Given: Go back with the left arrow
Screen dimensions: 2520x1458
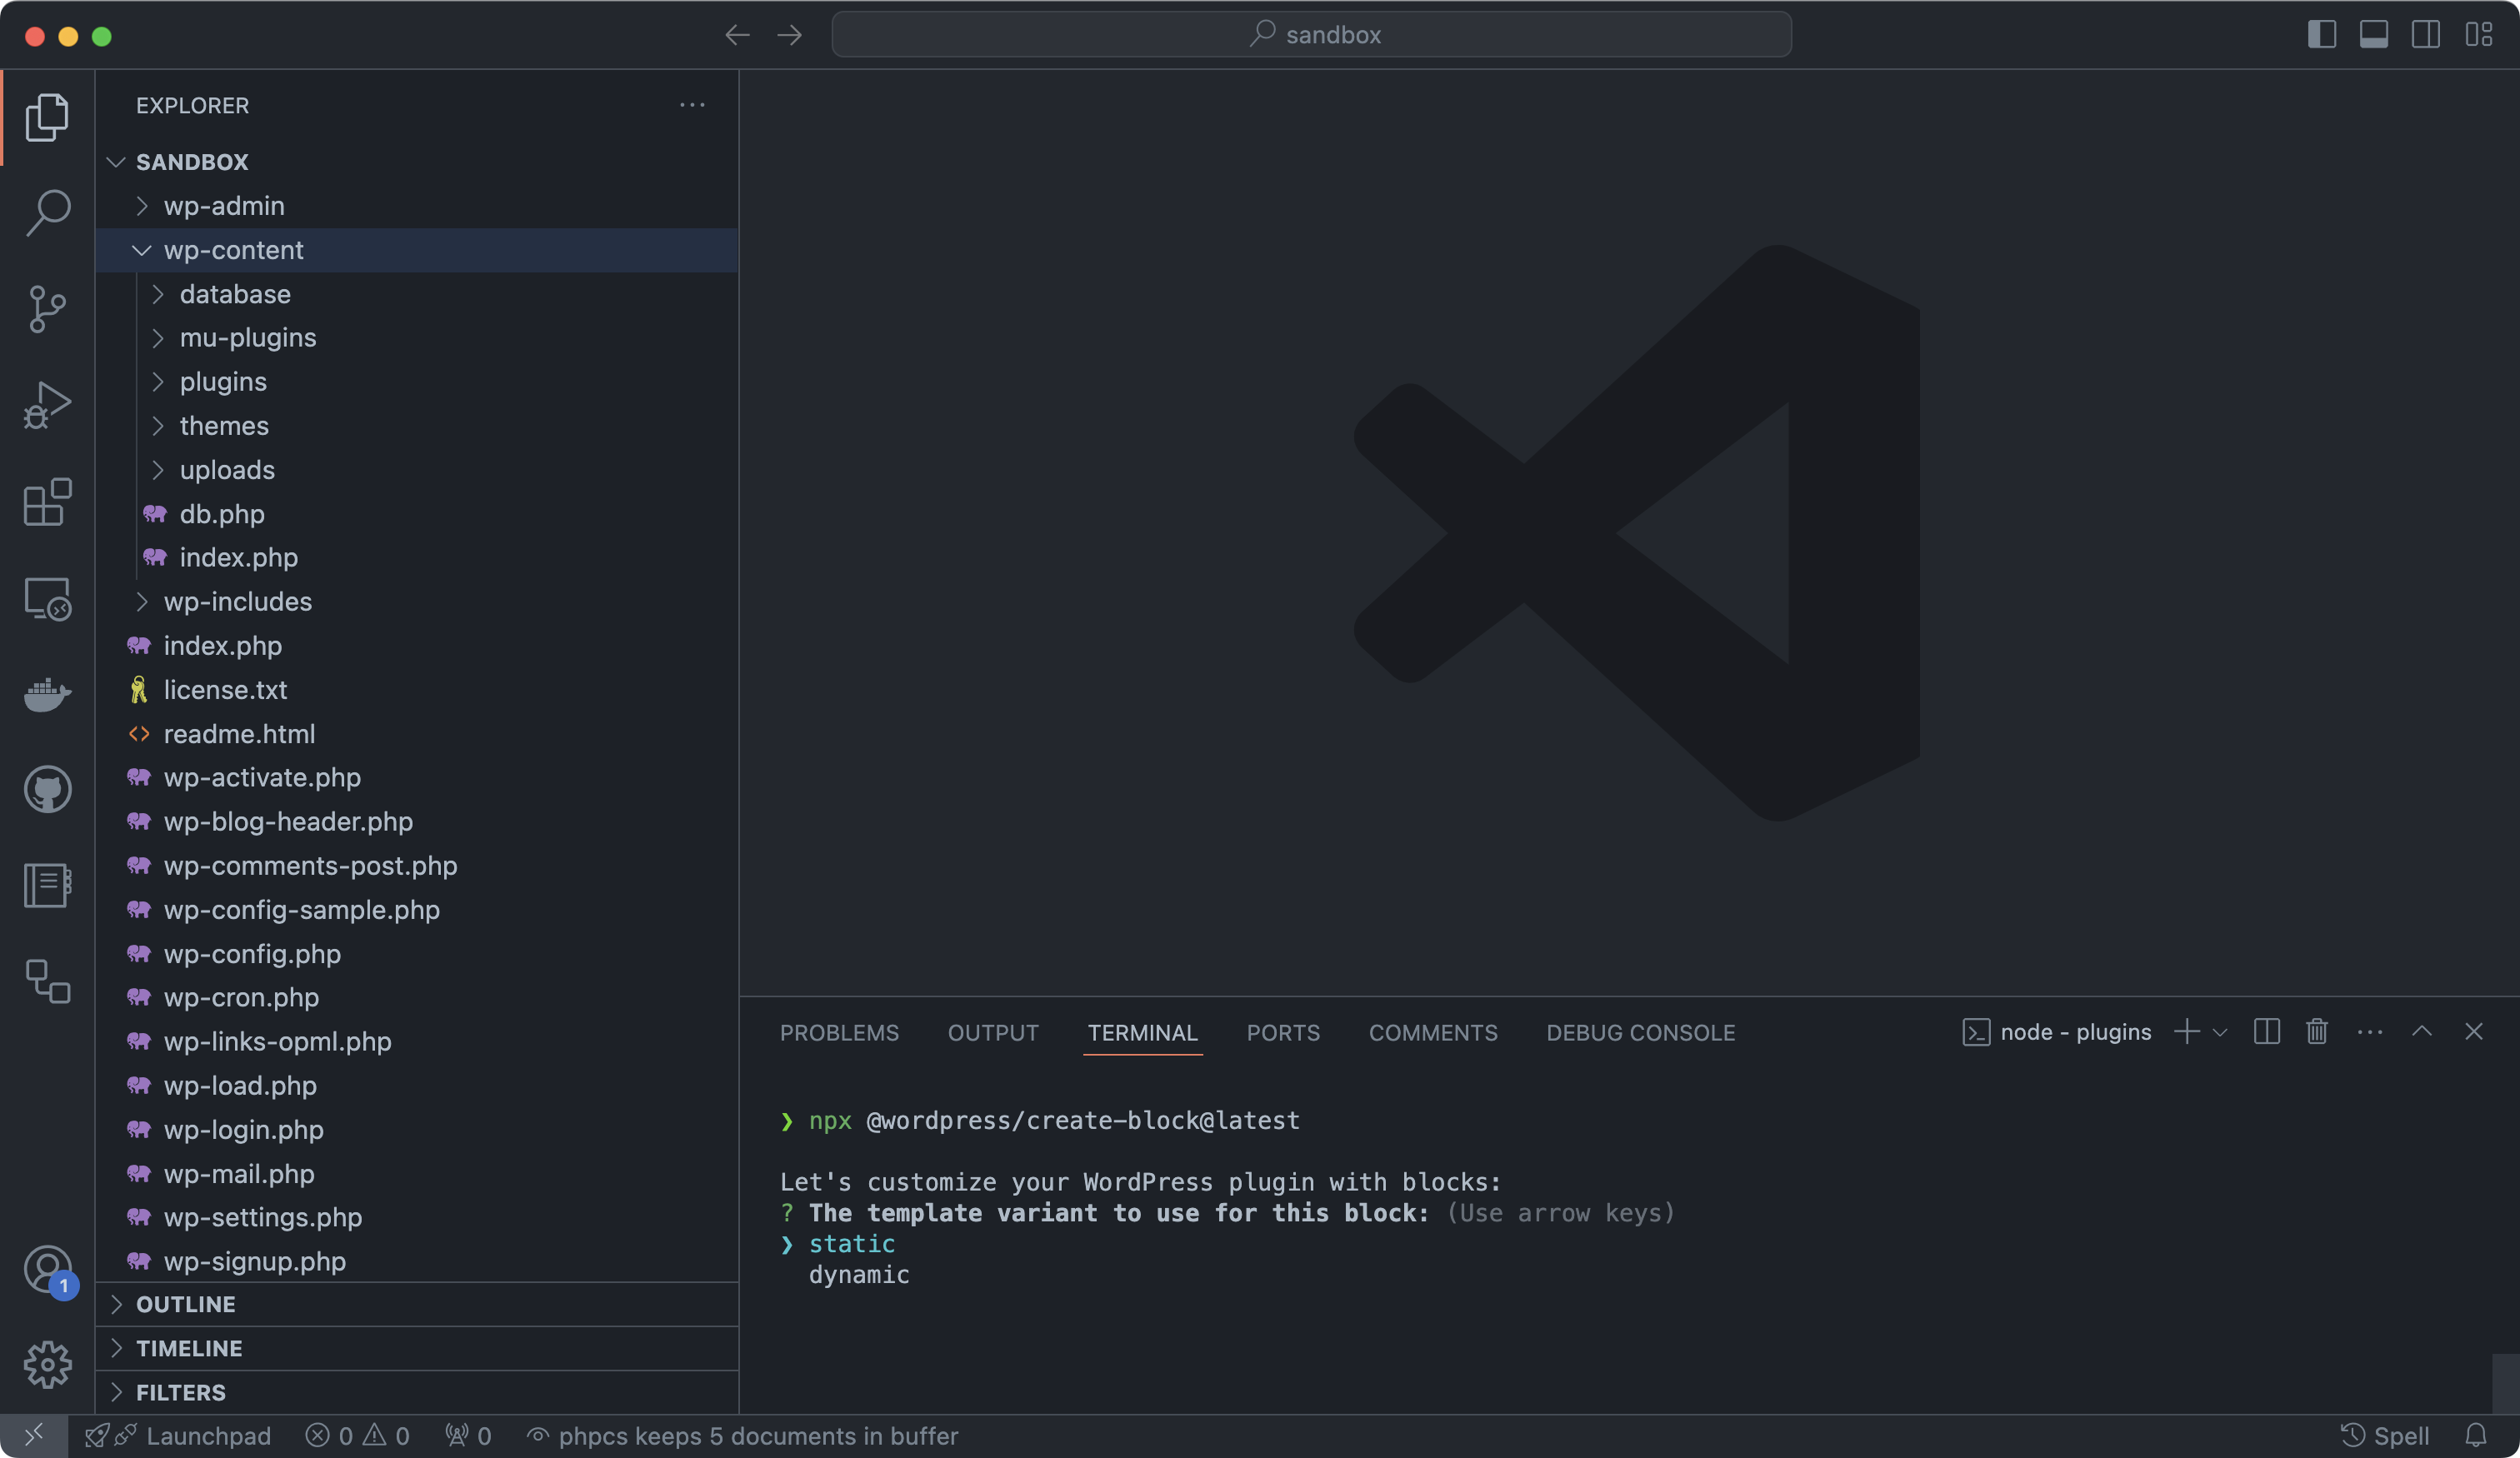Looking at the screenshot, I should pyautogui.click(x=737, y=35).
